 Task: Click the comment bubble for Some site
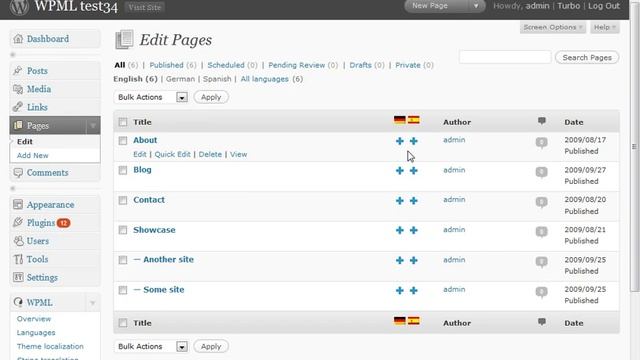point(541,292)
